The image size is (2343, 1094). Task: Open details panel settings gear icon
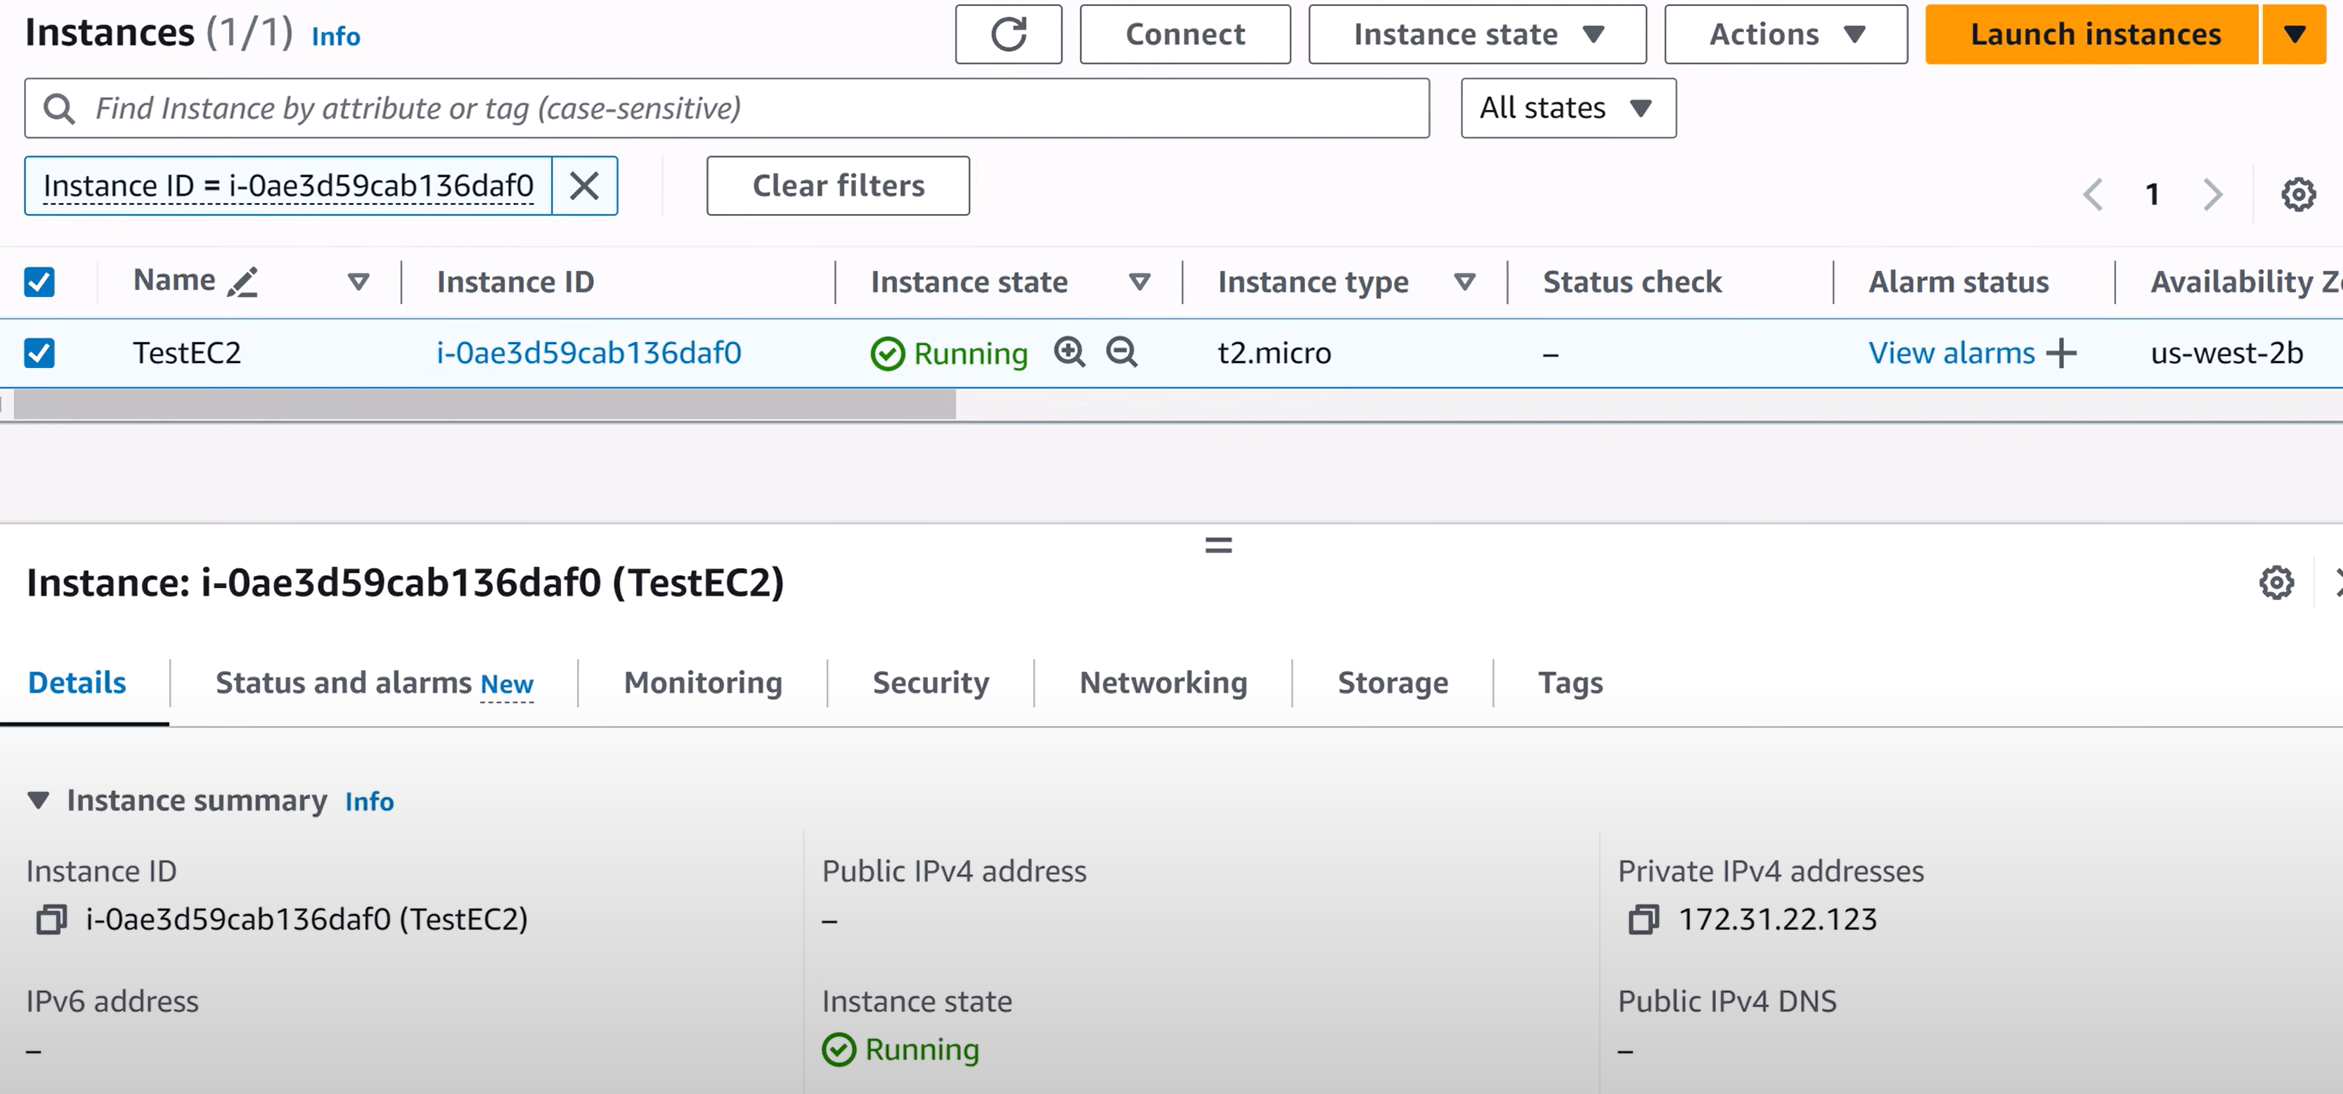[x=2276, y=582]
